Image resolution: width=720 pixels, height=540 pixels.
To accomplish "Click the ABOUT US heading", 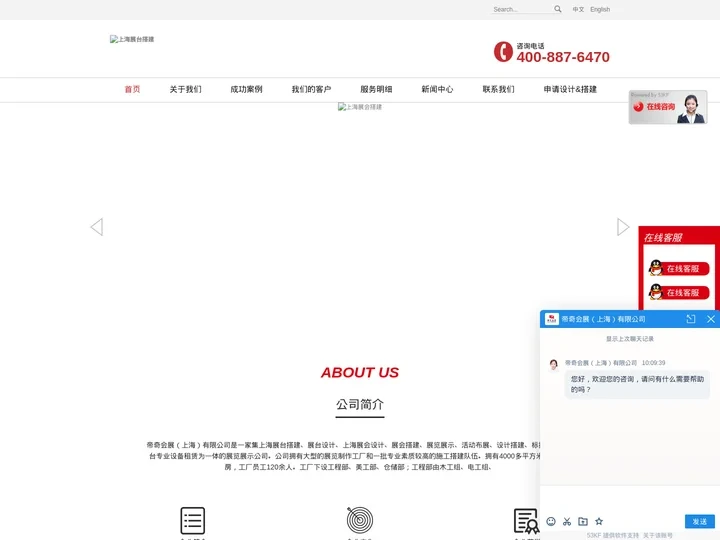I will coord(360,372).
